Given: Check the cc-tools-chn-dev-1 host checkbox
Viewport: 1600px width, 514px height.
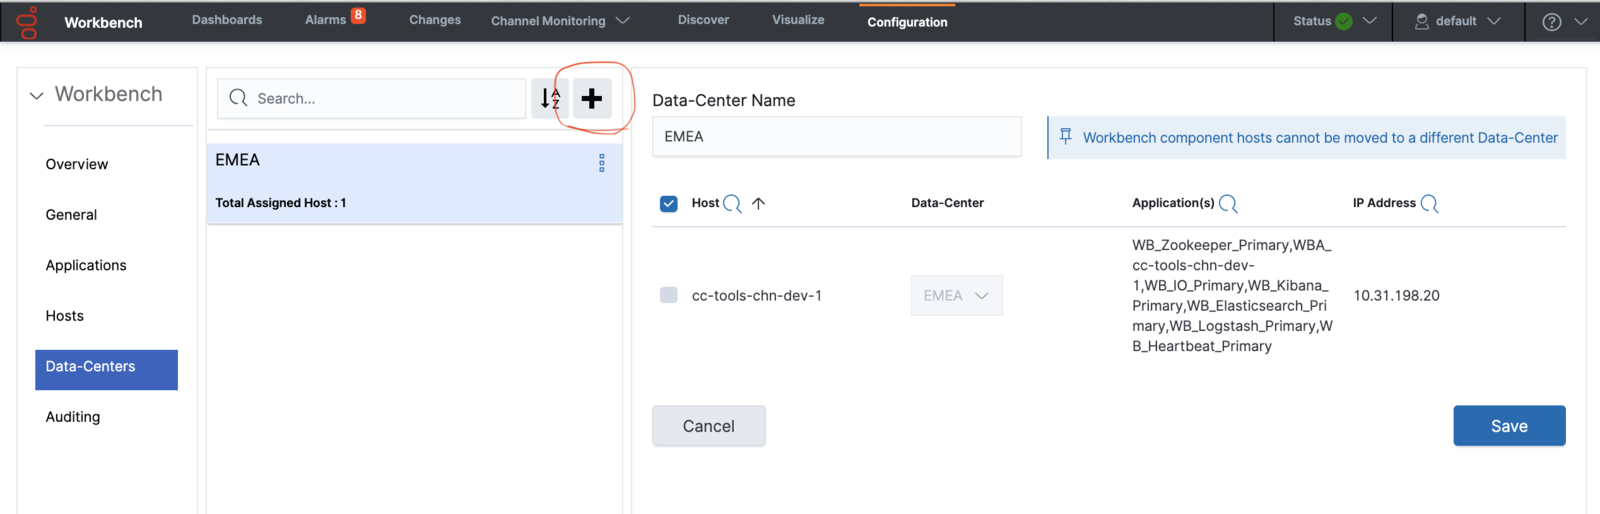Looking at the screenshot, I should [x=669, y=295].
